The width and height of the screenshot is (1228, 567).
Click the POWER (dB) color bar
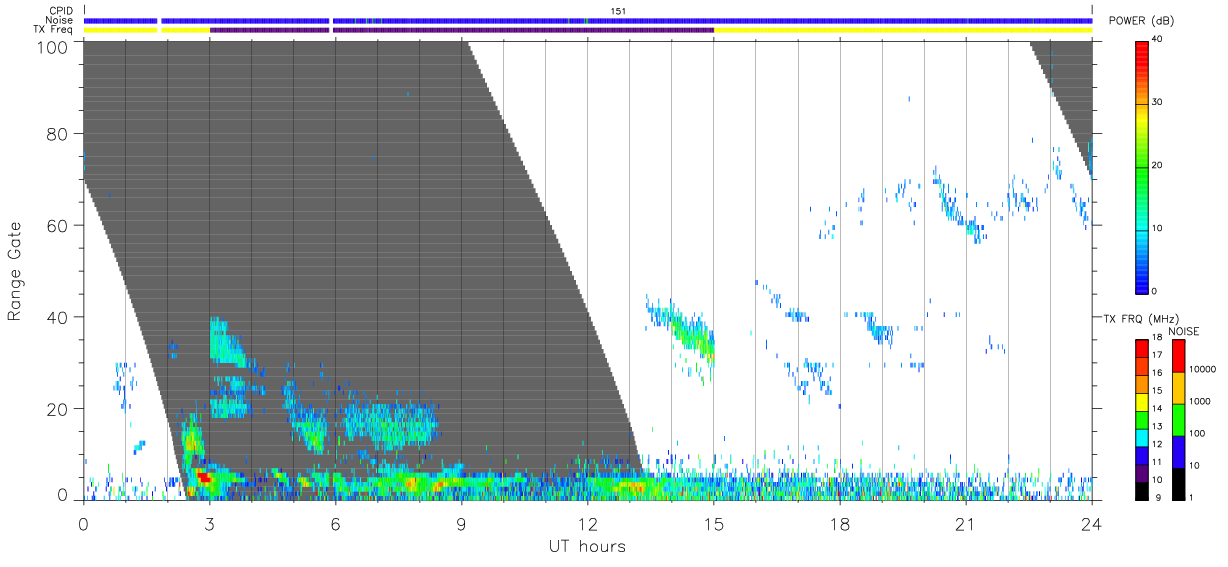[x=1142, y=166]
